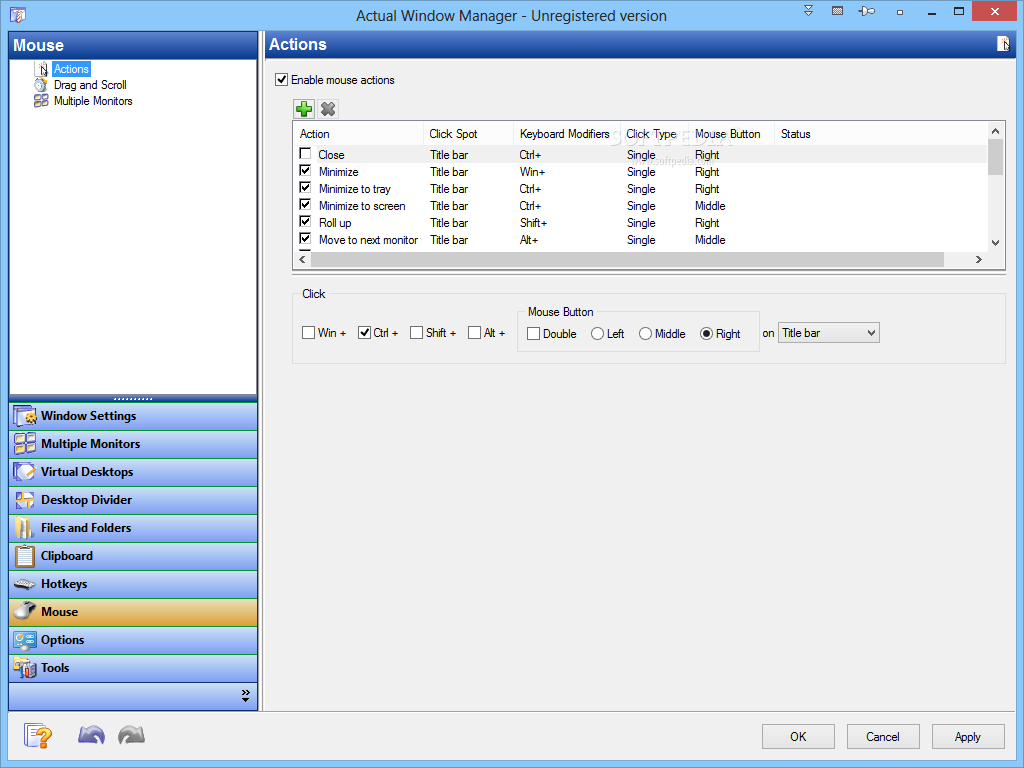
Task: Click the roll up title bar icon
Action: pyautogui.click(x=808, y=10)
